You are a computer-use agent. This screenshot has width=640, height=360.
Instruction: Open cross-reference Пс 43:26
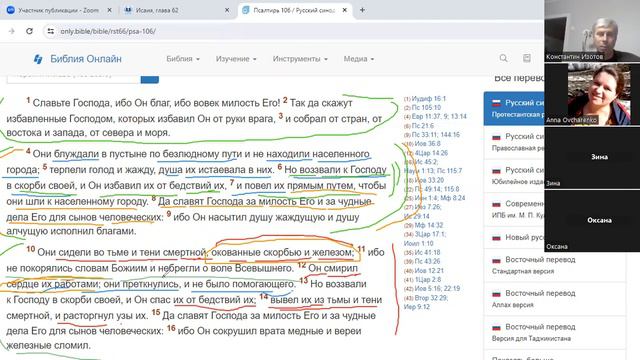tap(427, 261)
